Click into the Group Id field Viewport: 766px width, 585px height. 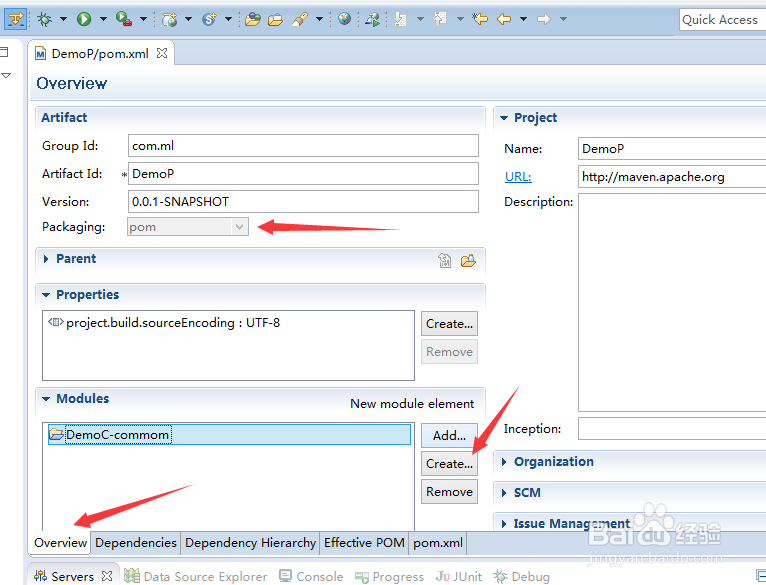pyautogui.click(x=303, y=146)
